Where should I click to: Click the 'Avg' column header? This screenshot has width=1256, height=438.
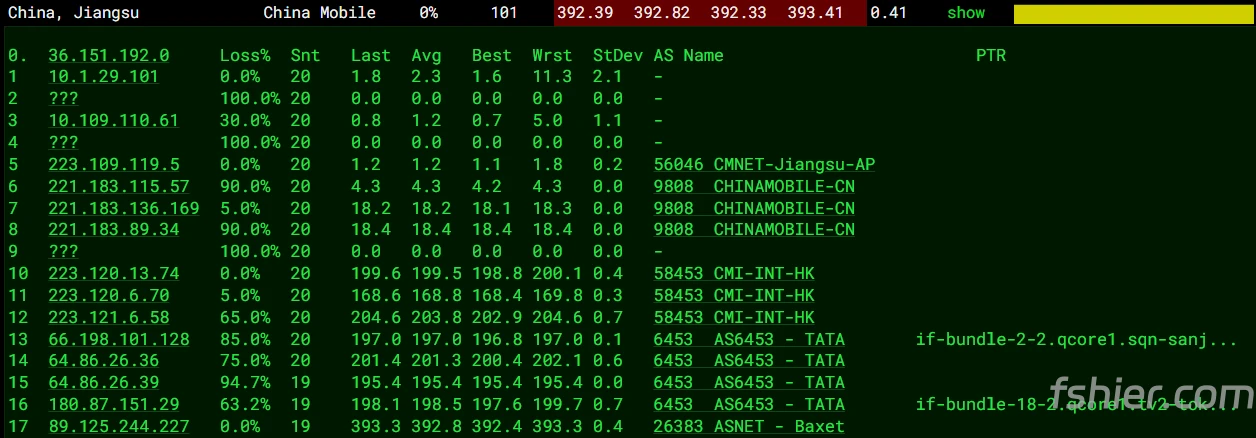[x=427, y=56]
